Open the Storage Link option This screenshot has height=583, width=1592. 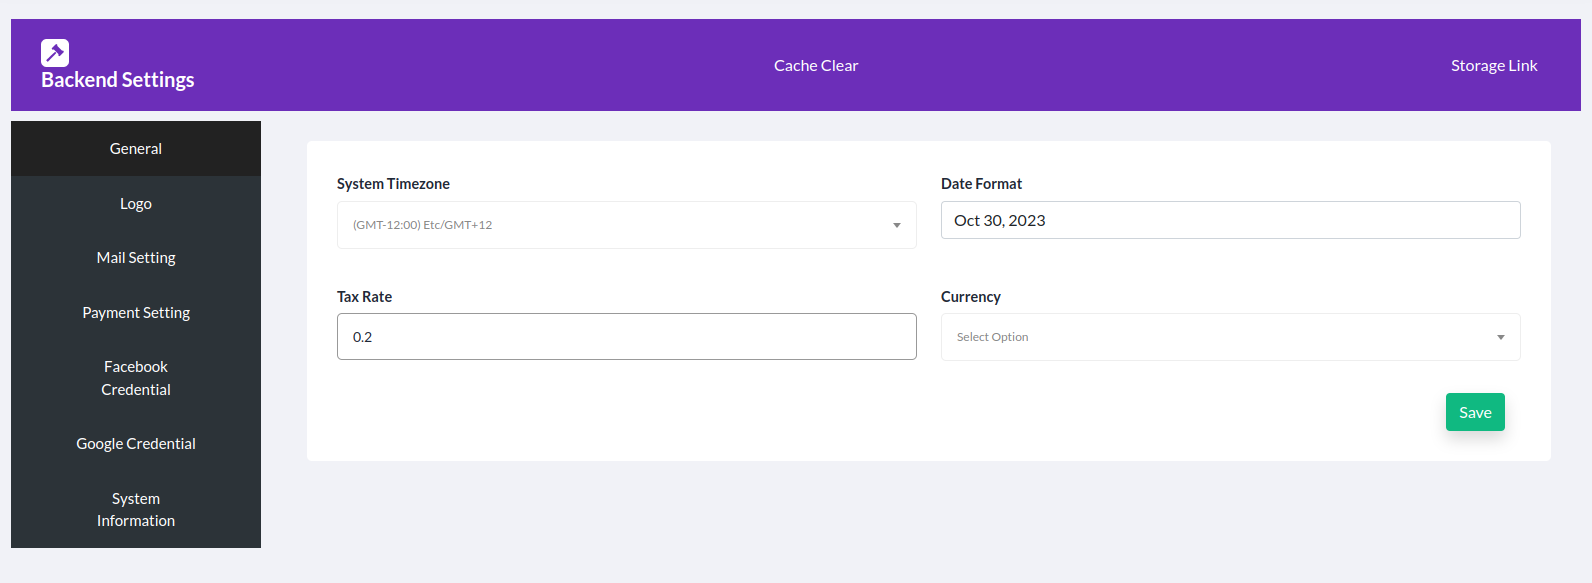click(1494, 65)
